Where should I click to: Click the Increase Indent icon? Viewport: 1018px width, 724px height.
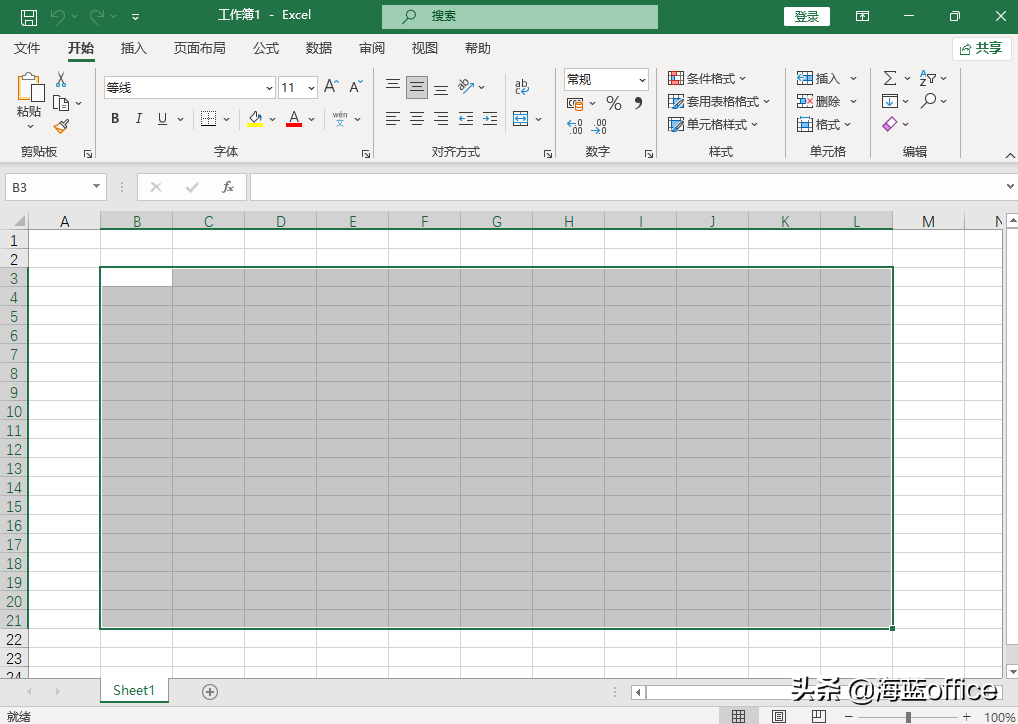click(489, 119)
